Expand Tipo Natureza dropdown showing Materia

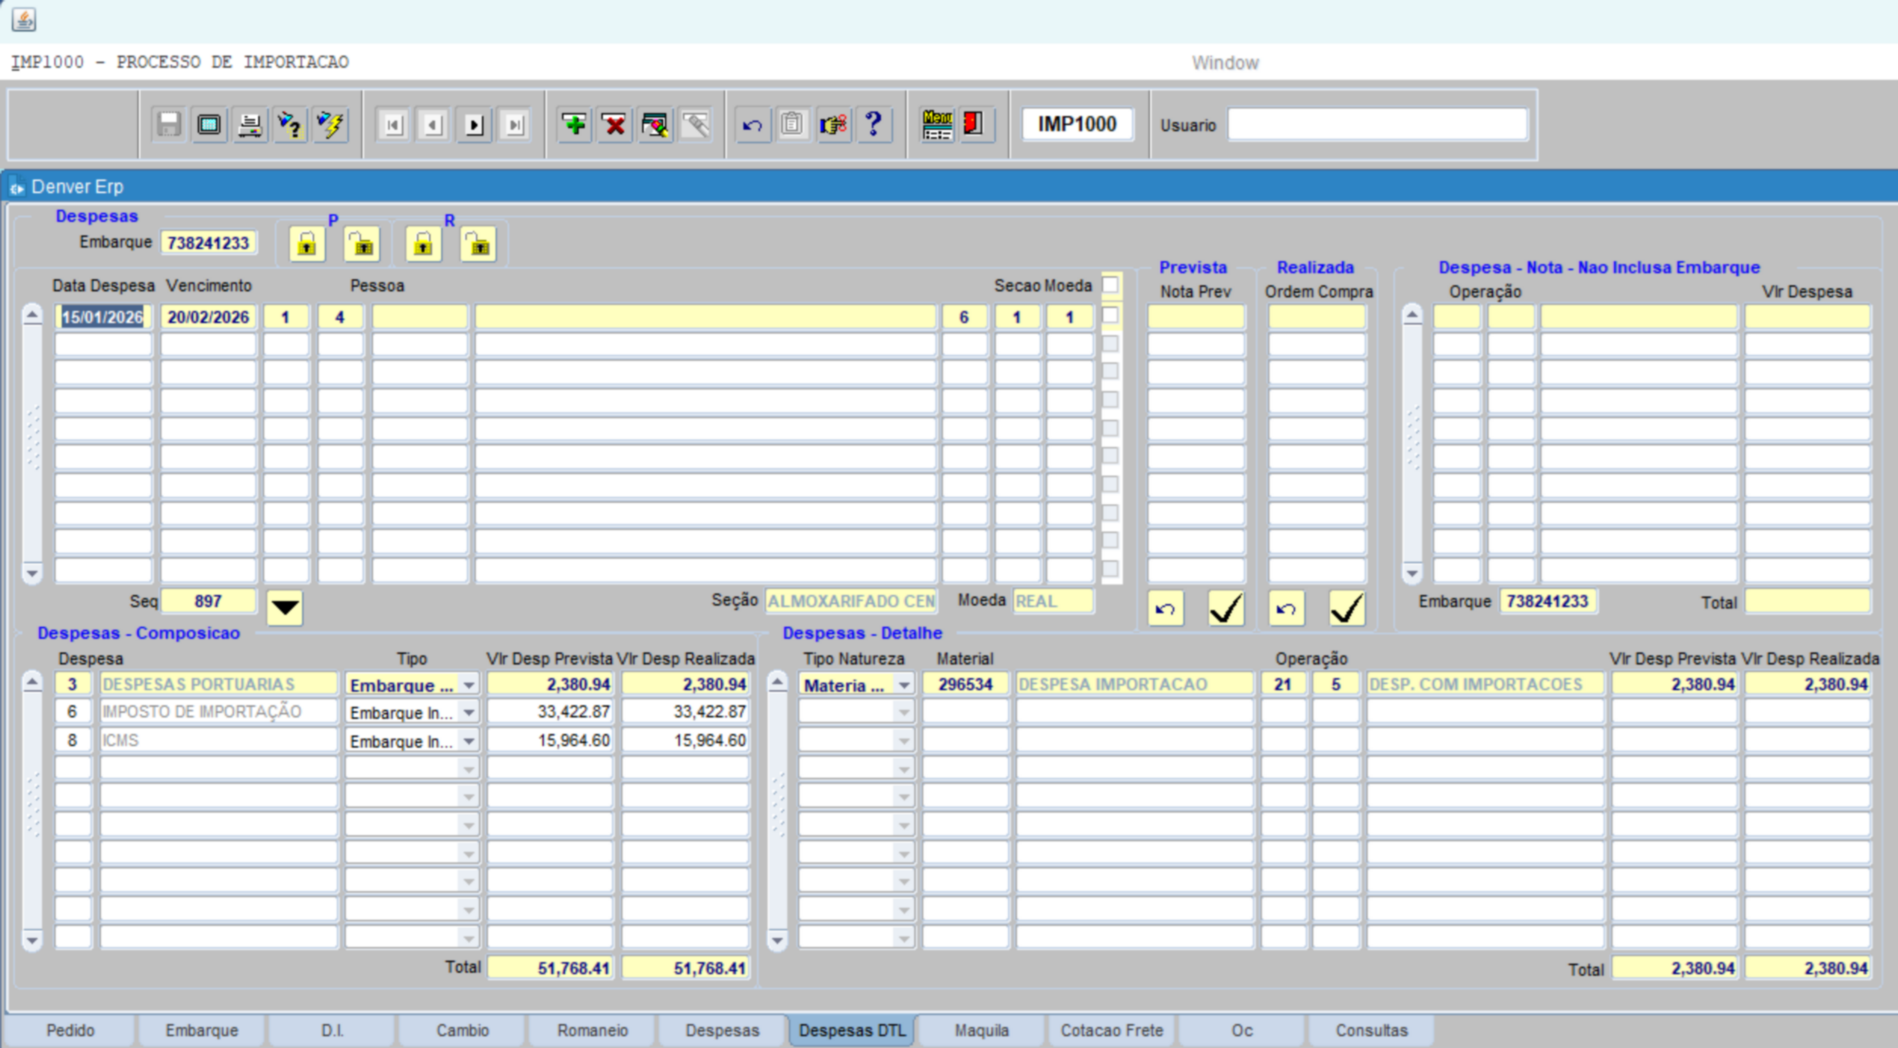point(903,685)
